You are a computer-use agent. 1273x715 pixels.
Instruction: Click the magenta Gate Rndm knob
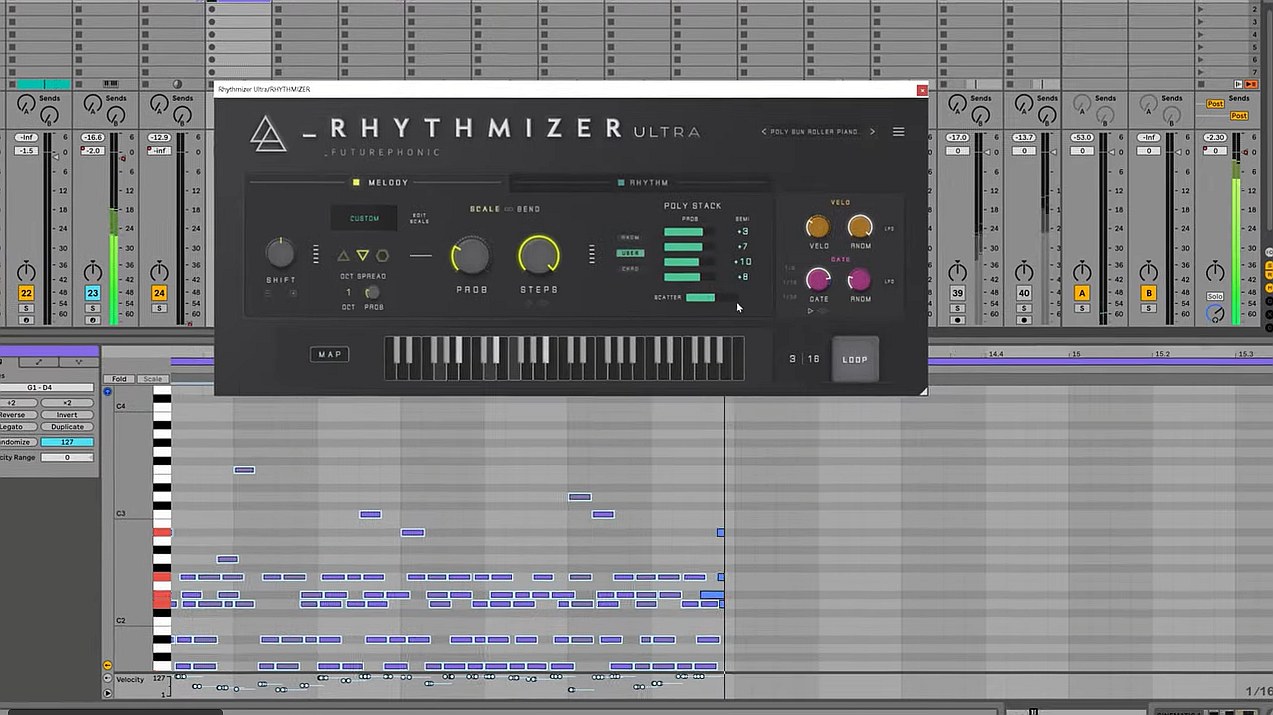pos(859,280)
